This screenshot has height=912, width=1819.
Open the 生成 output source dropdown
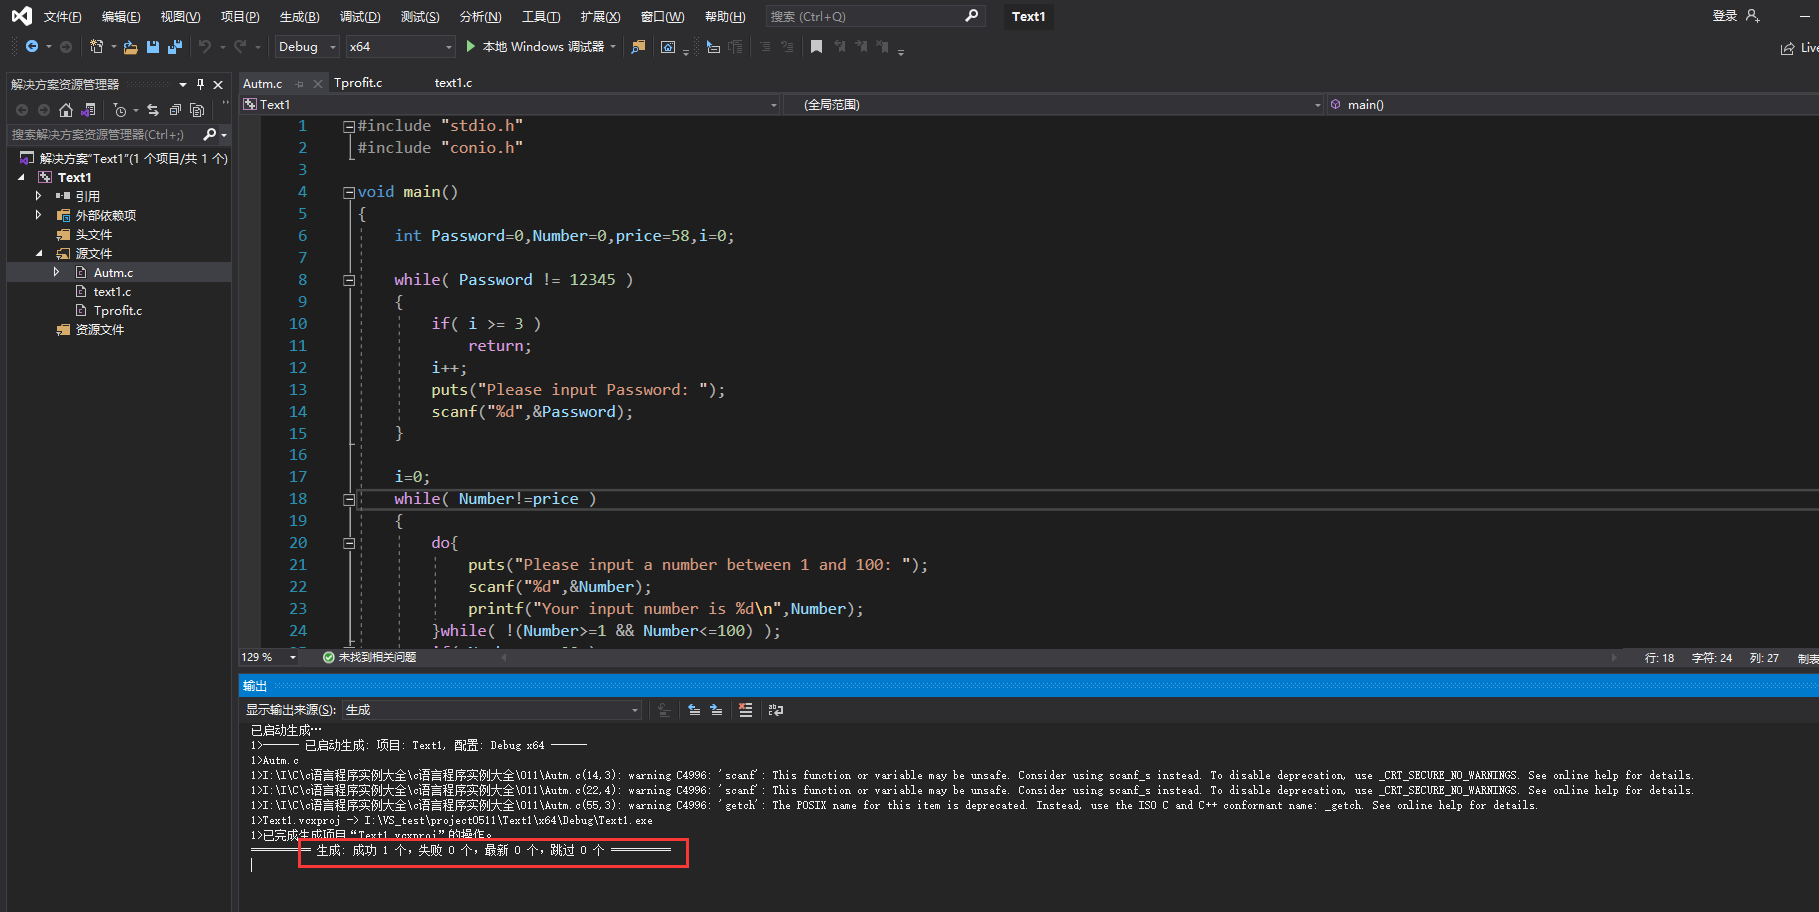(634, 709)
